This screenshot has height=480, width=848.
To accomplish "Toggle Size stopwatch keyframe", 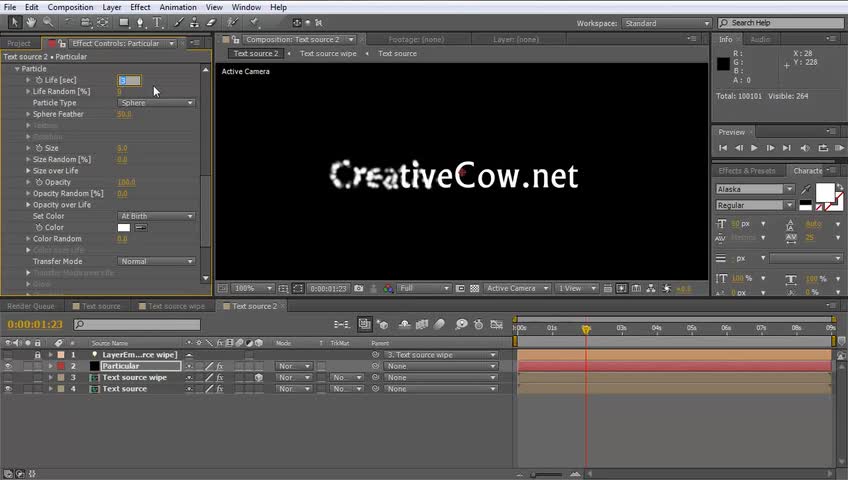I will [39, 148].
